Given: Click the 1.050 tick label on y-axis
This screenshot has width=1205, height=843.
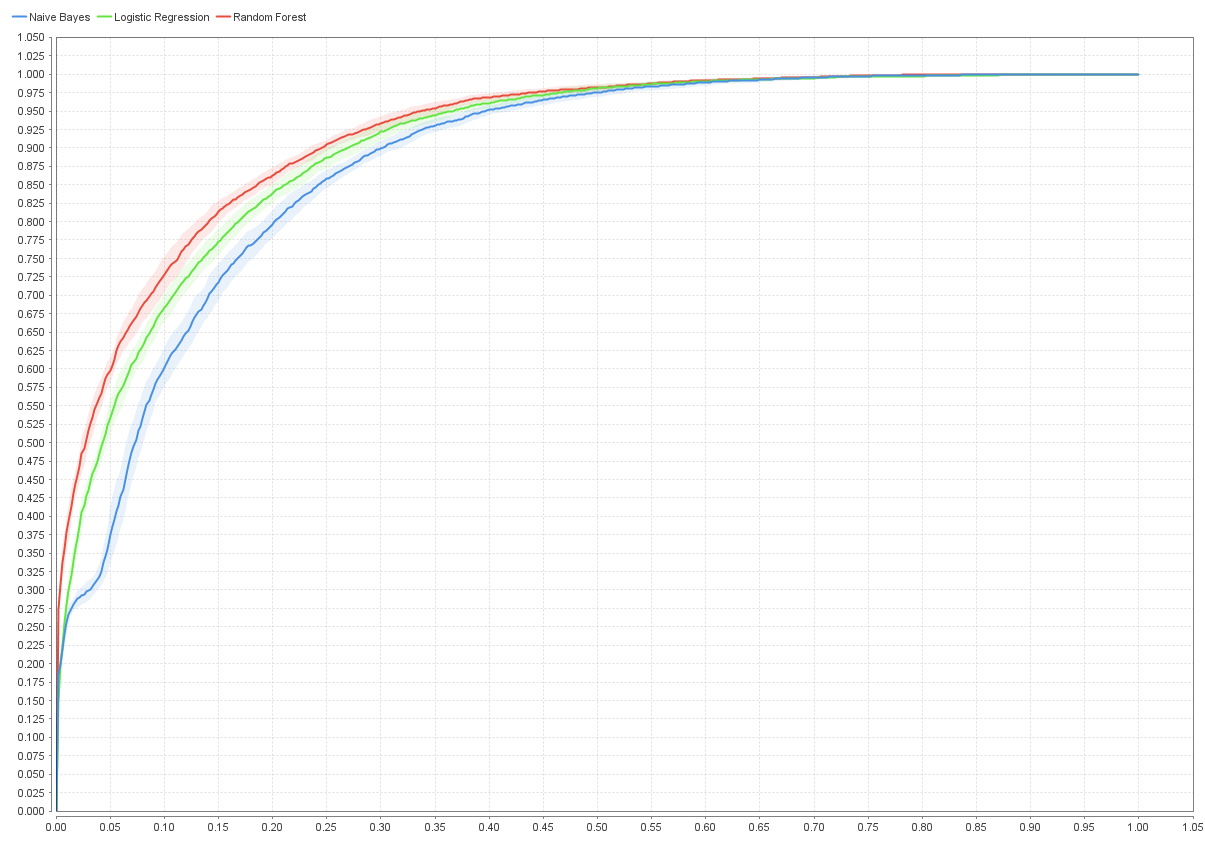Looking at the screenshot, I should tap(30, 37).
